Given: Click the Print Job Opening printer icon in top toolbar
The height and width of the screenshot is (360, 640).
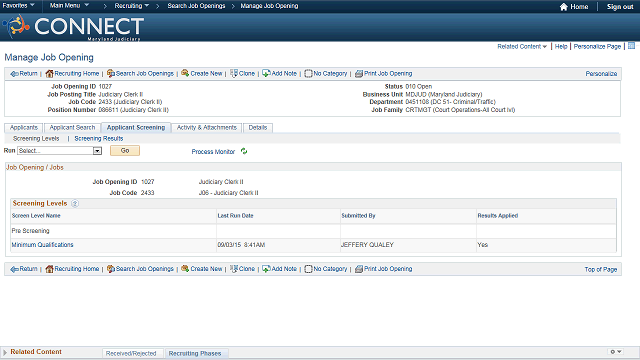Looking at the screenshot, I should (359, 74).
